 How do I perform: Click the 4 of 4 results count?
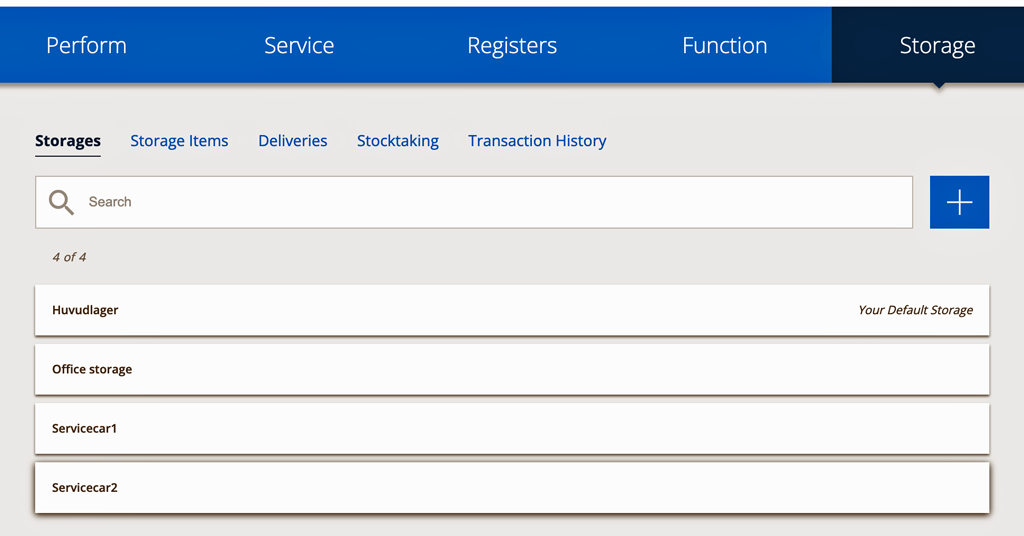pyautogui.click(x=69, y=257)
